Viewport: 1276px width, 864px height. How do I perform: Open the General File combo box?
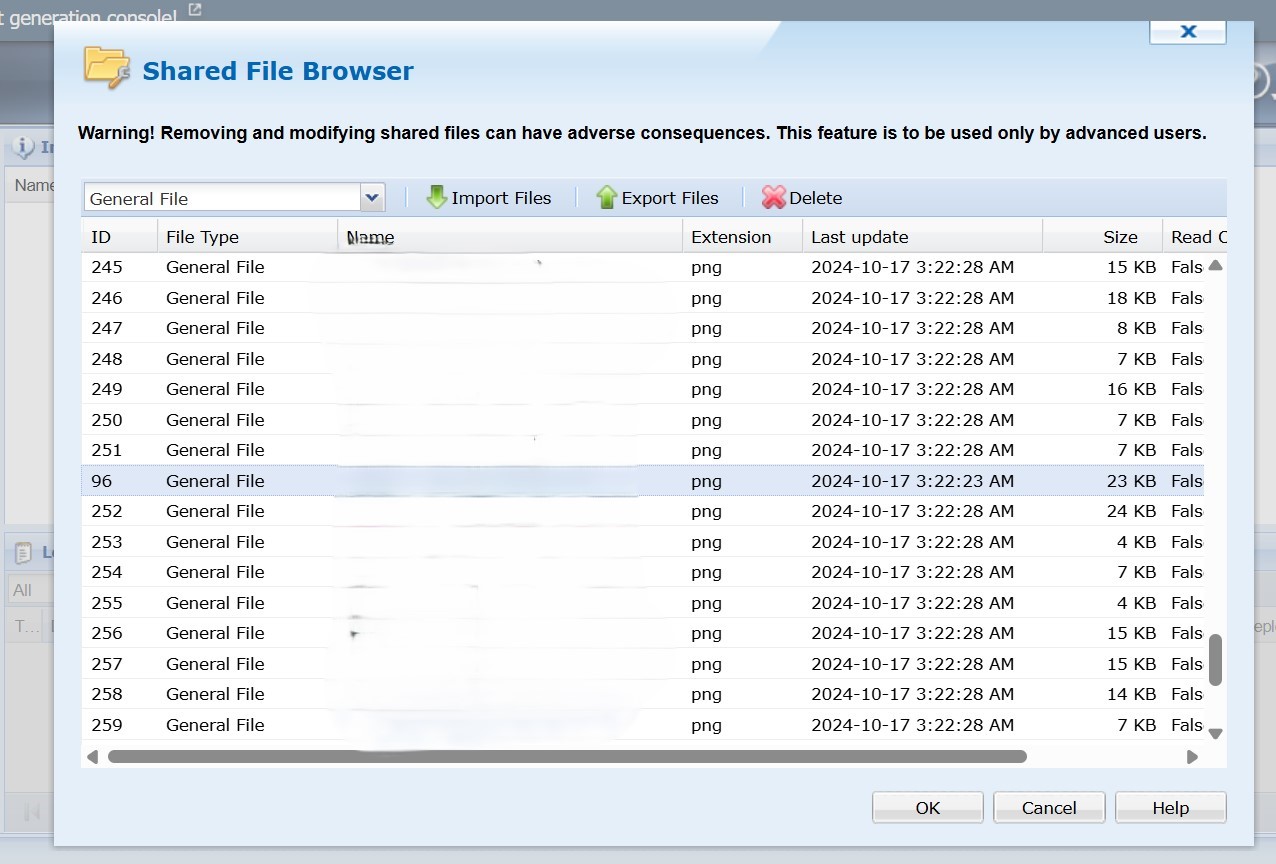tap(222, 198)
